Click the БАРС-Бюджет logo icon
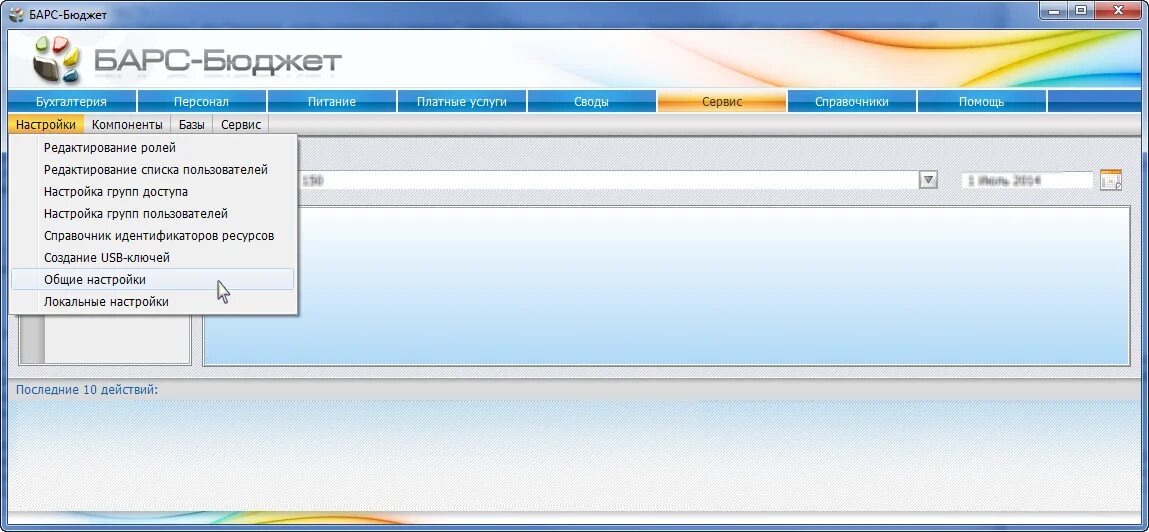Viewport: 1149px width, 532px height. pos(56,60)
